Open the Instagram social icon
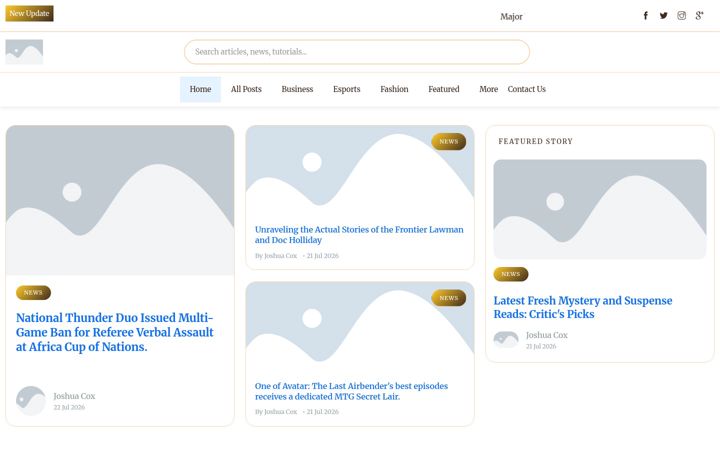Screen dimensions: 720x450 pyautogui.click(x=681, y=16)
